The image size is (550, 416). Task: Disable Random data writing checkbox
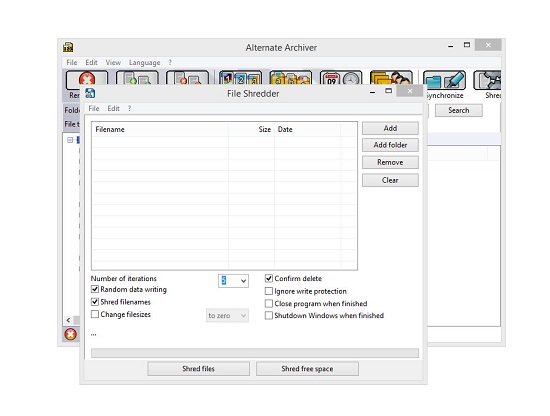click(95, 289)
